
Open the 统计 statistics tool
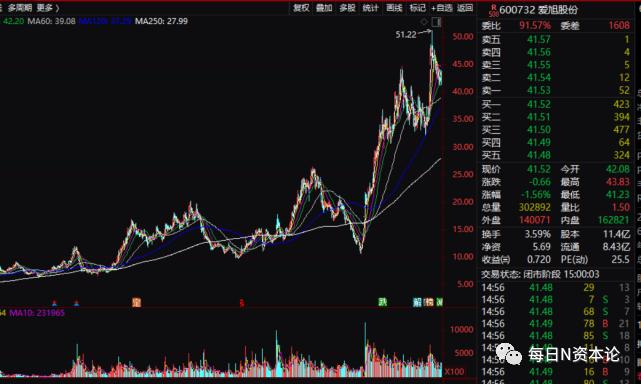point(371,8)
